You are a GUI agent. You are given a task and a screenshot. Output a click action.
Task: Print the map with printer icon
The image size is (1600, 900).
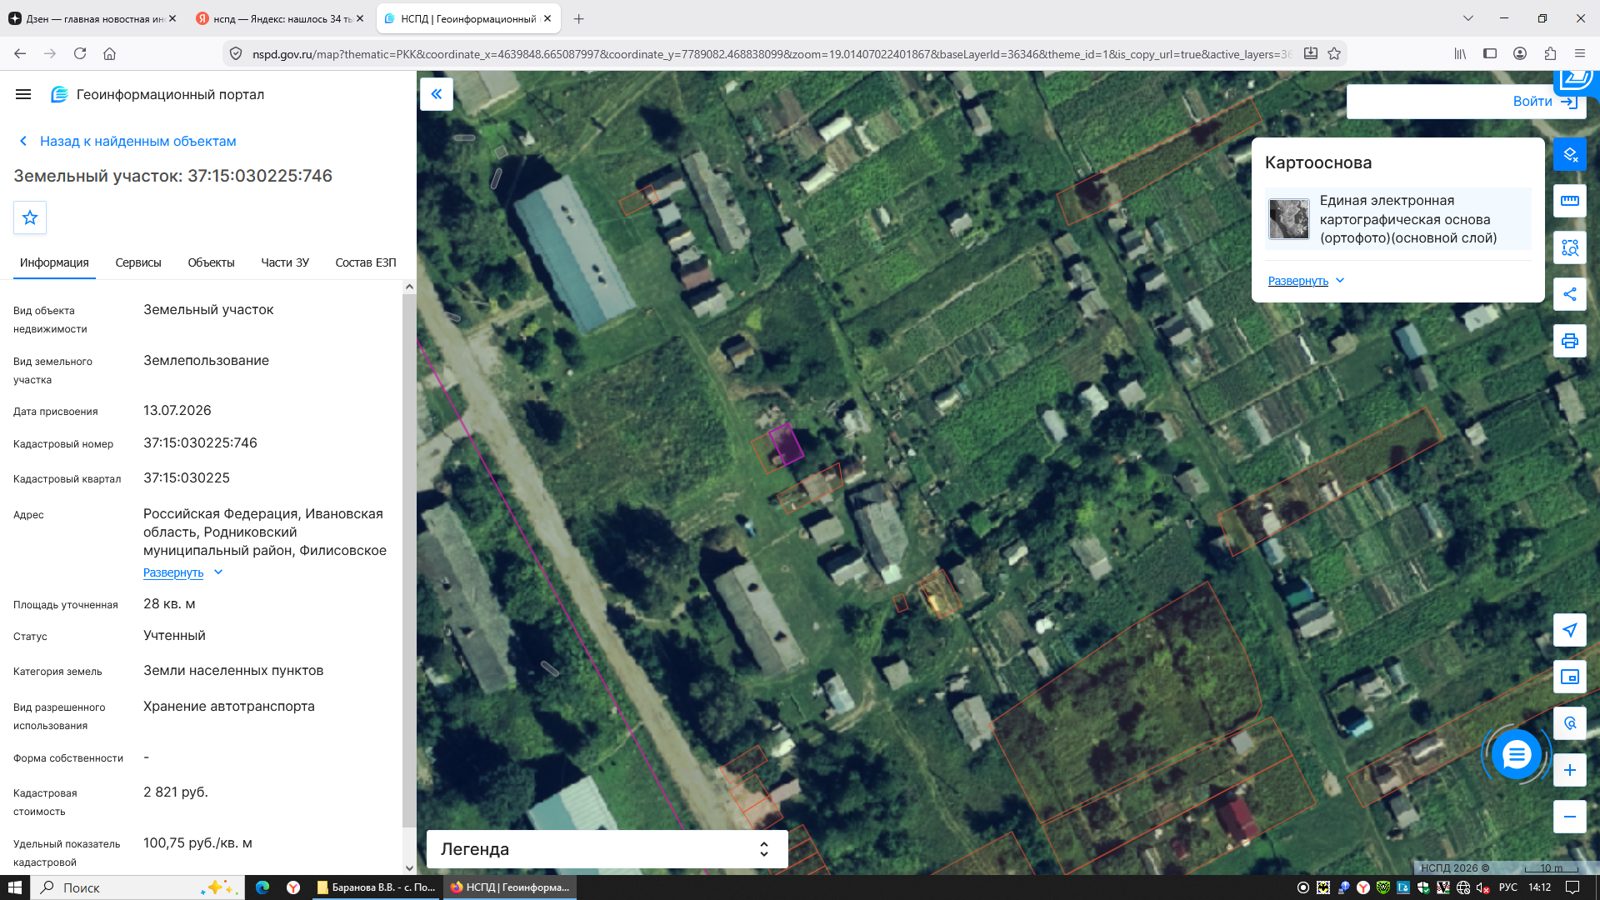(x=1569, y=341)
